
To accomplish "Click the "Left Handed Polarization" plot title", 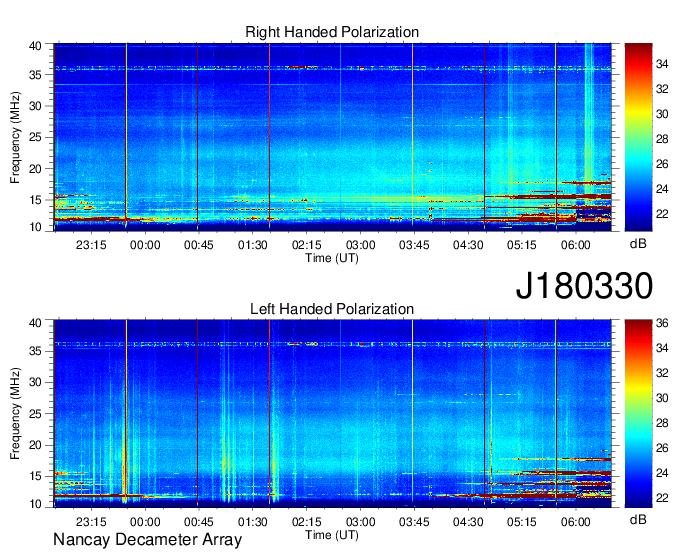I will (332, 309).
